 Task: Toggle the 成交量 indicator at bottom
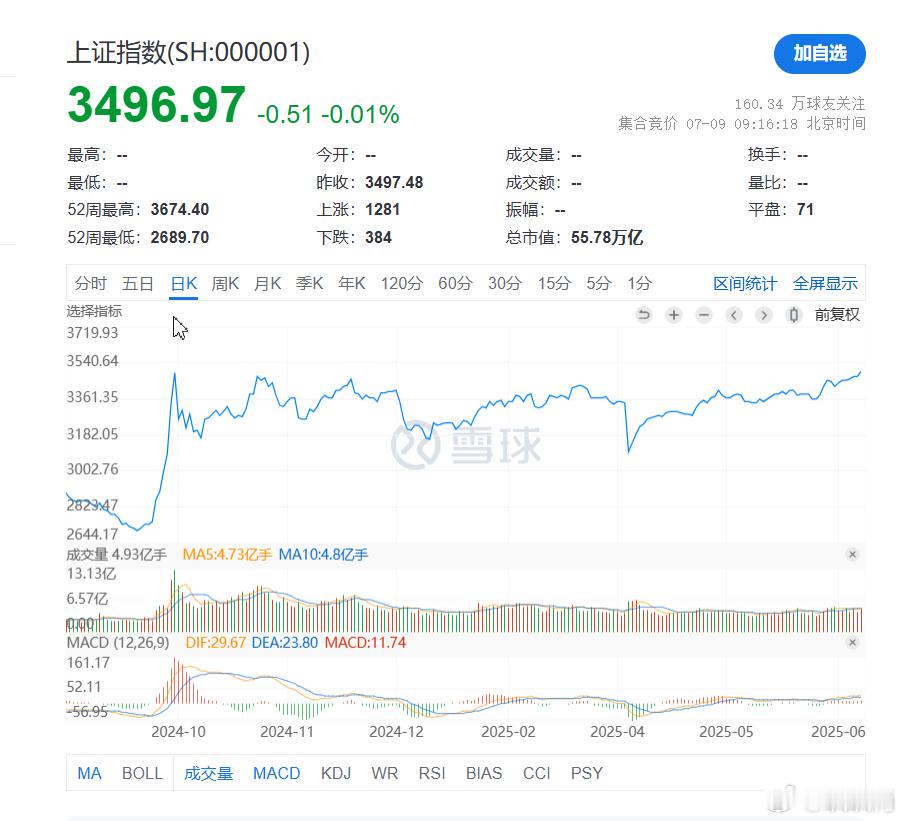208,773
